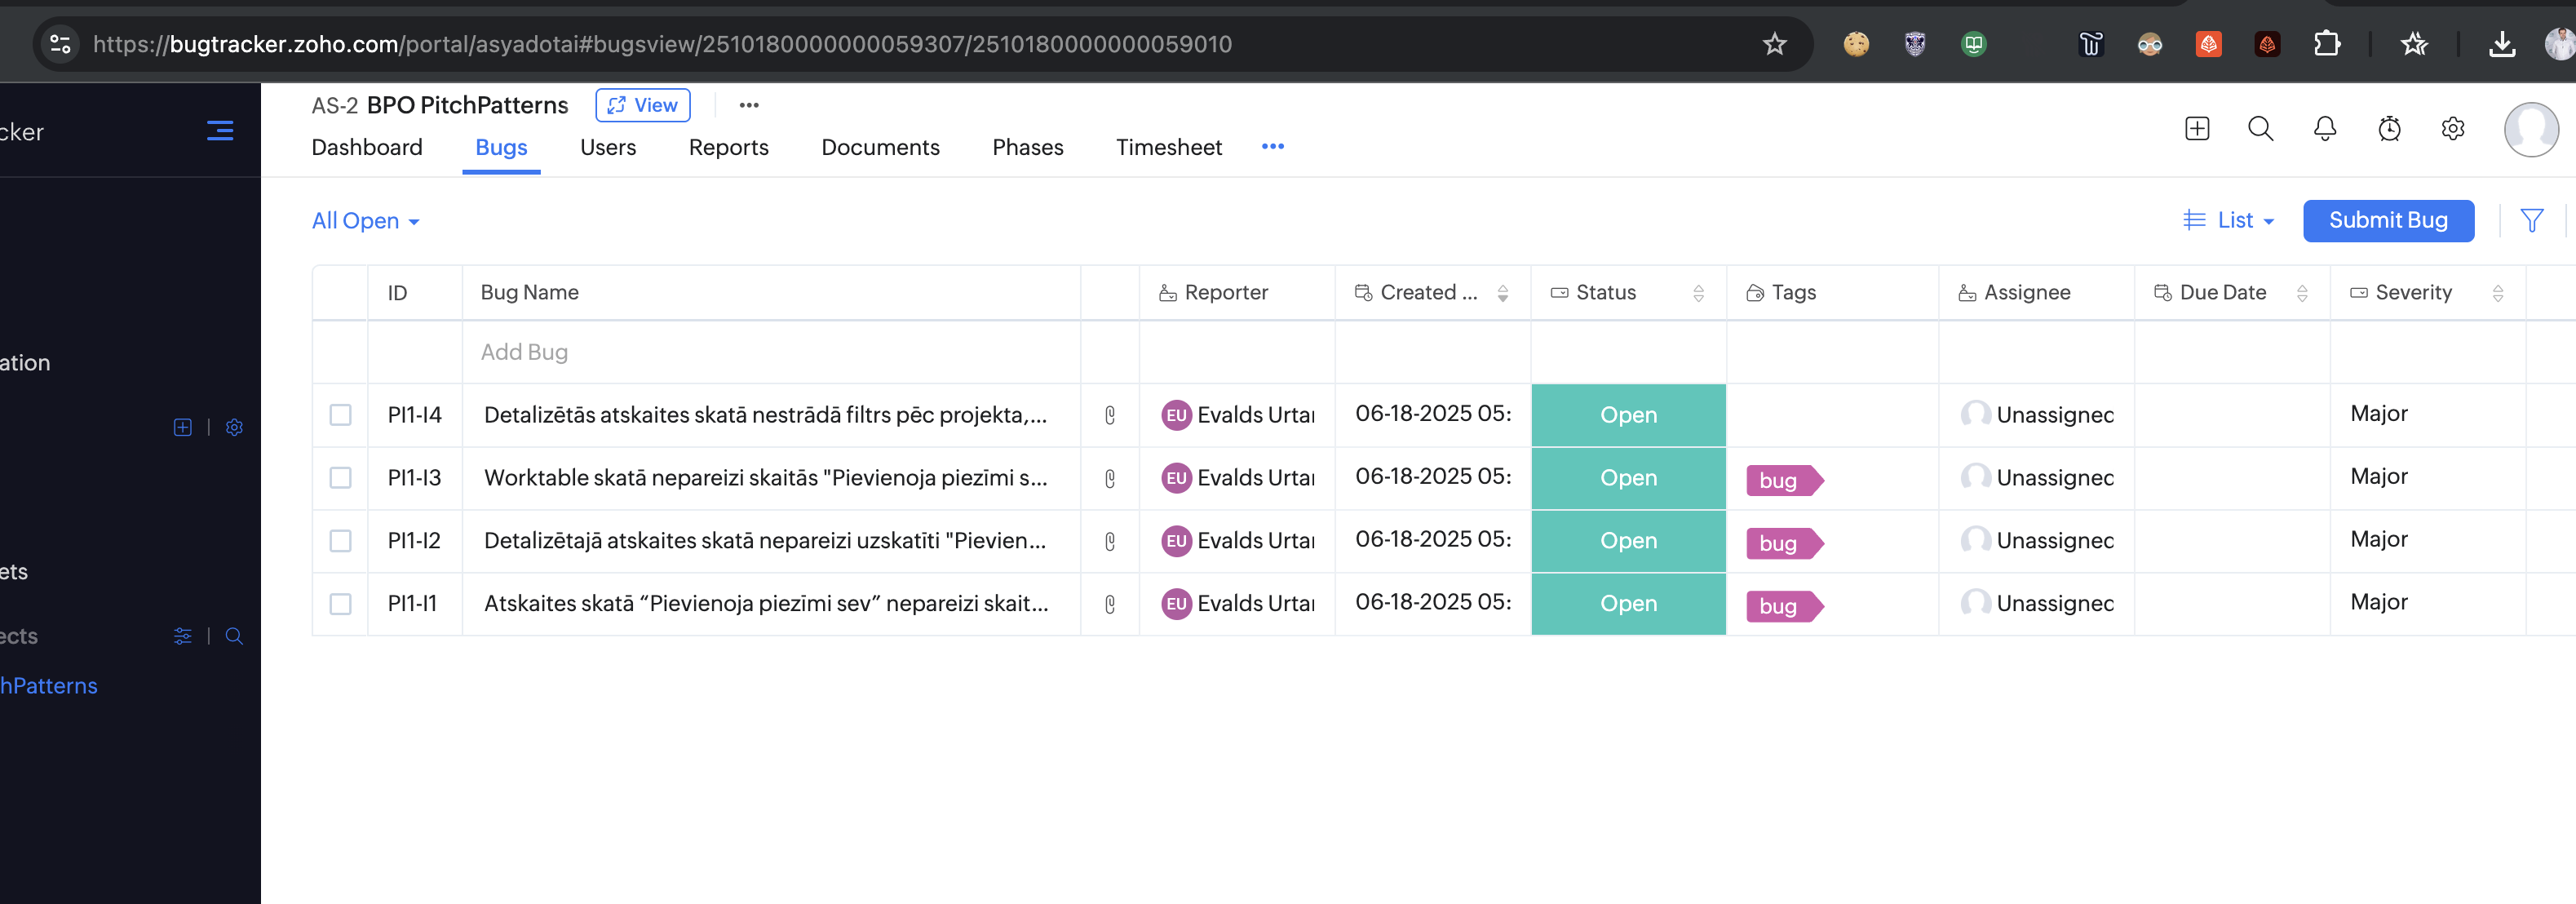The height and width of the screenshot is (904, 2576).
Task: Open the search magnifier in top bar
Action: coord(2260,129)
